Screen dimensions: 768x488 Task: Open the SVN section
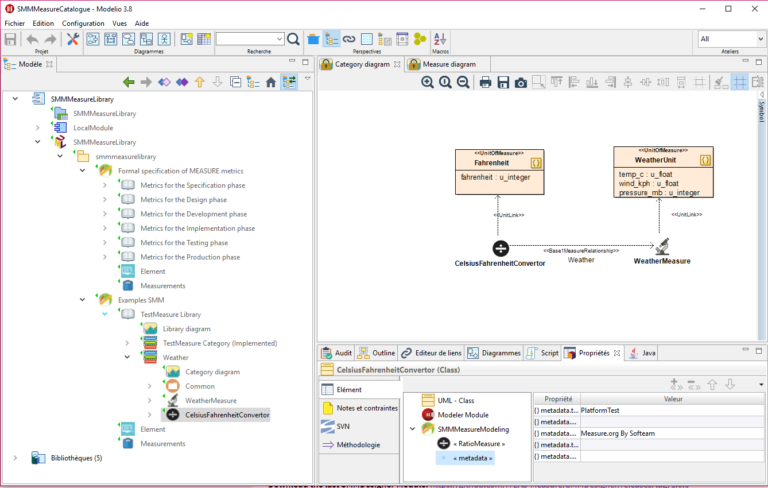[x=360, y=426]
